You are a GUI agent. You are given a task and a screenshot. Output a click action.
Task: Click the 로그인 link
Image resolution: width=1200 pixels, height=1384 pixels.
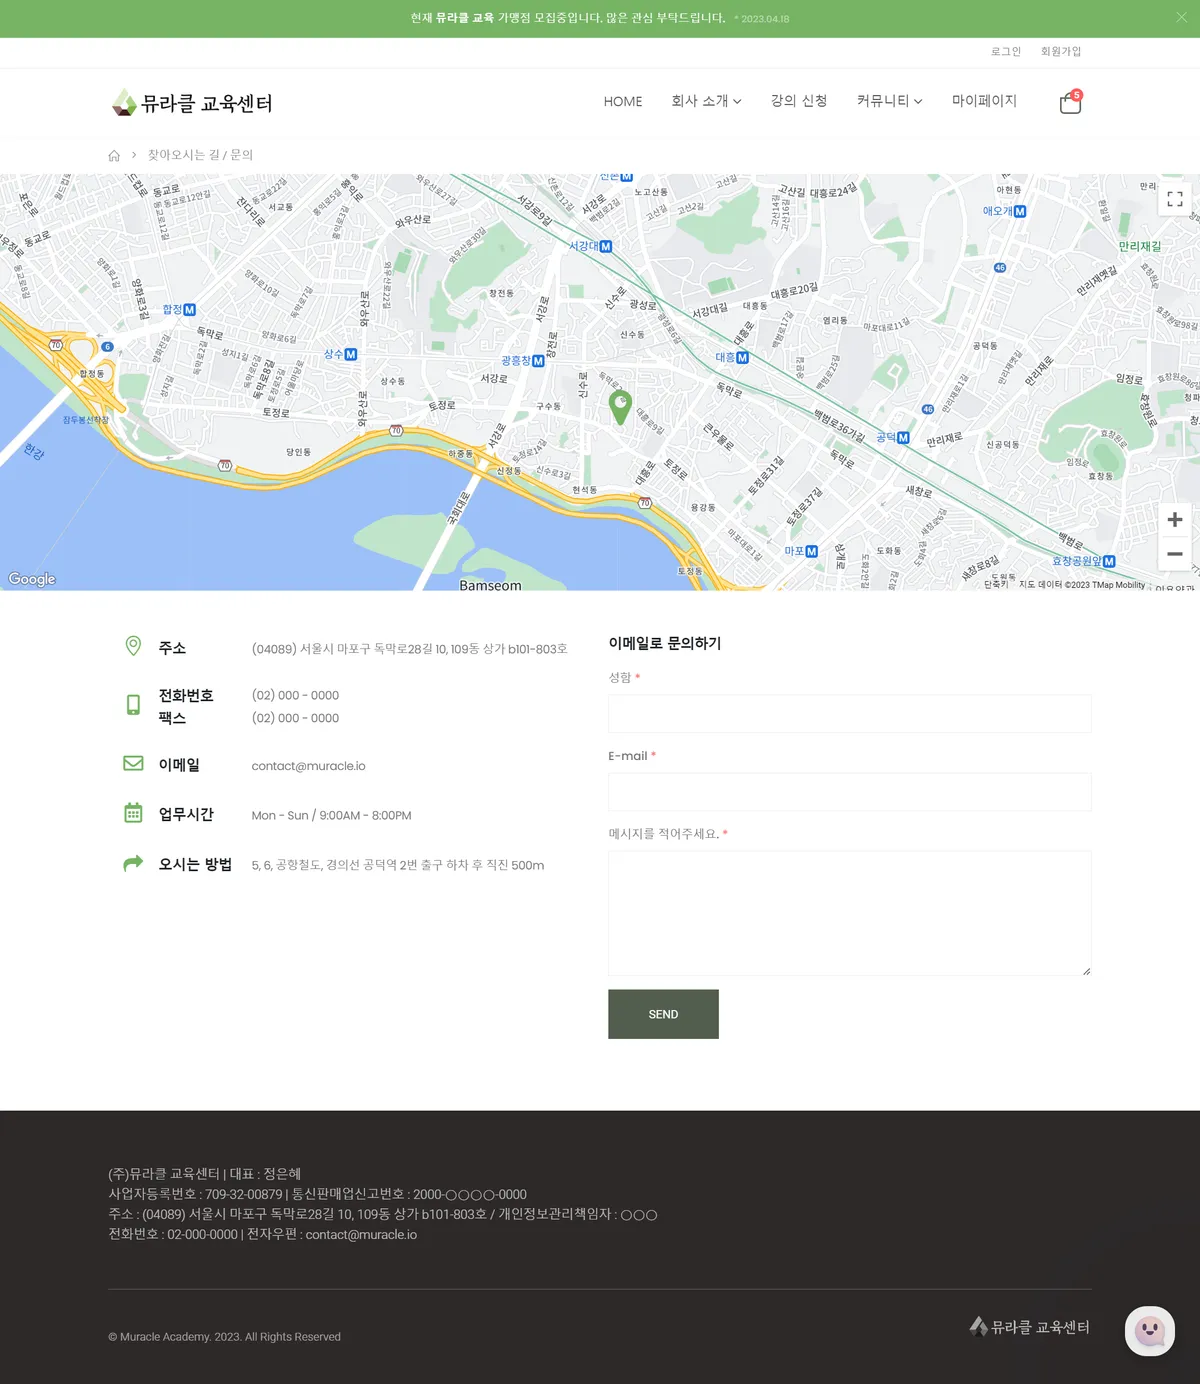(x=1006, y=51)
